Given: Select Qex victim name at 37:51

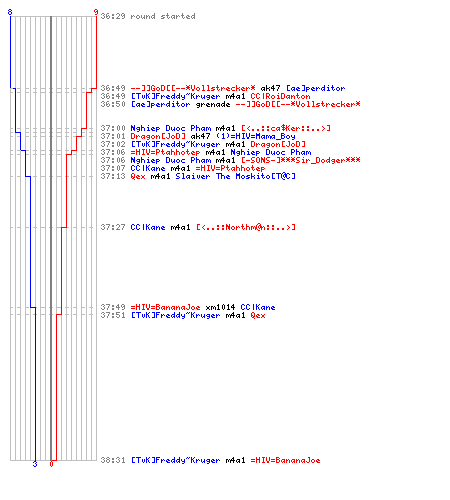Looking at the screenshot, I should click(258, 315).
